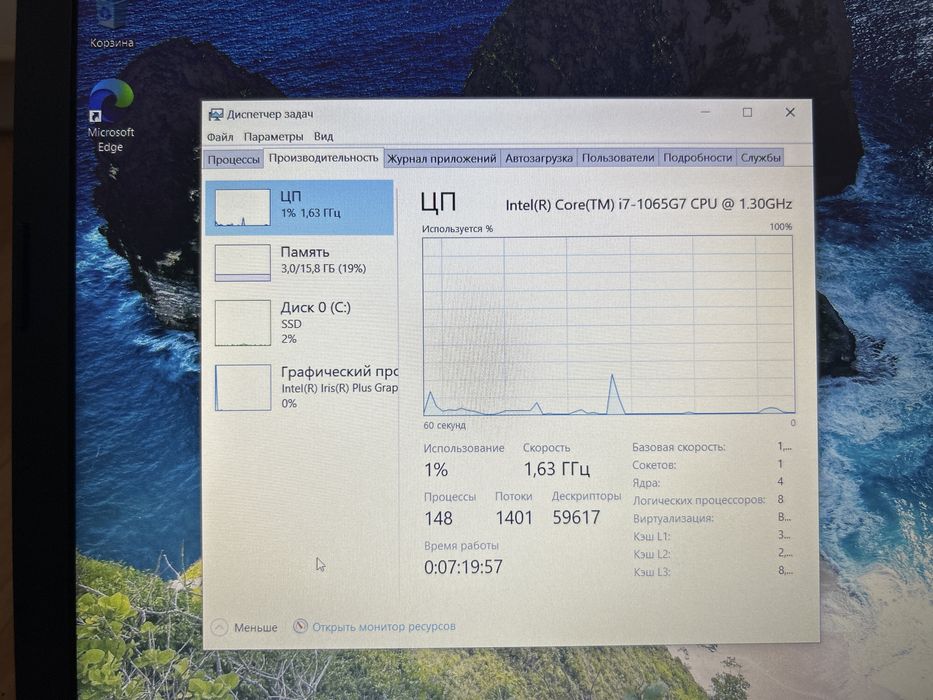Click the Intel(R) Iris(R) Plus graphics label

click(x=339, y=388)
